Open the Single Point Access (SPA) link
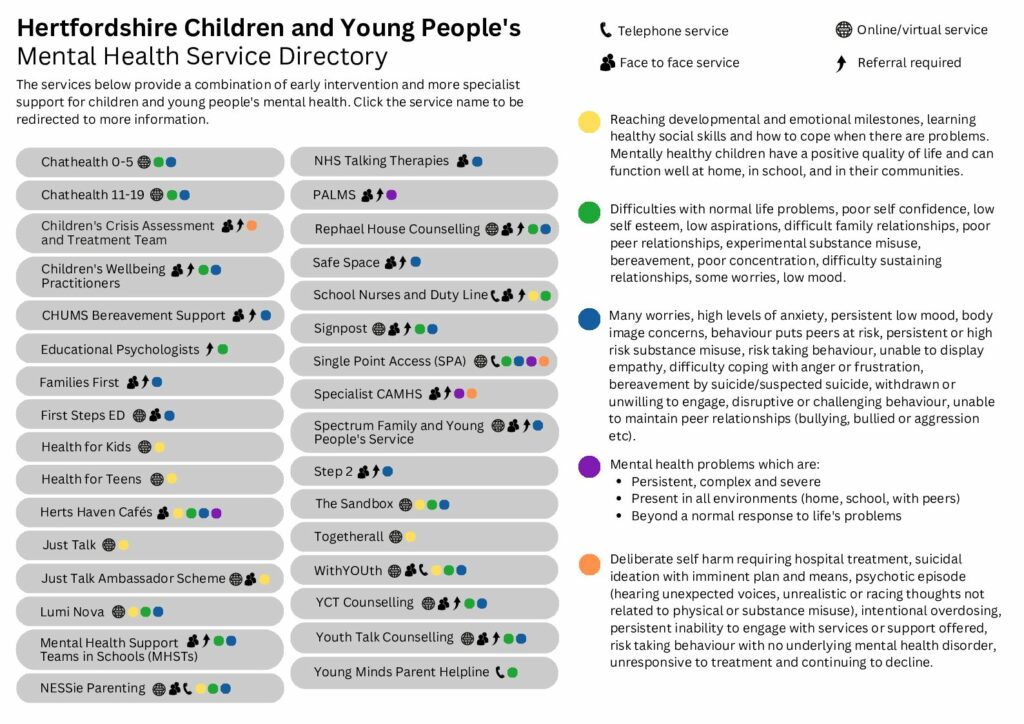 [x=389, y=361]
